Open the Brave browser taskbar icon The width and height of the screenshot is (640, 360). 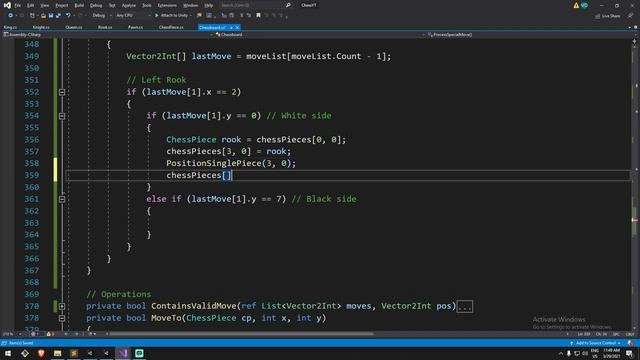coord(41,353)
